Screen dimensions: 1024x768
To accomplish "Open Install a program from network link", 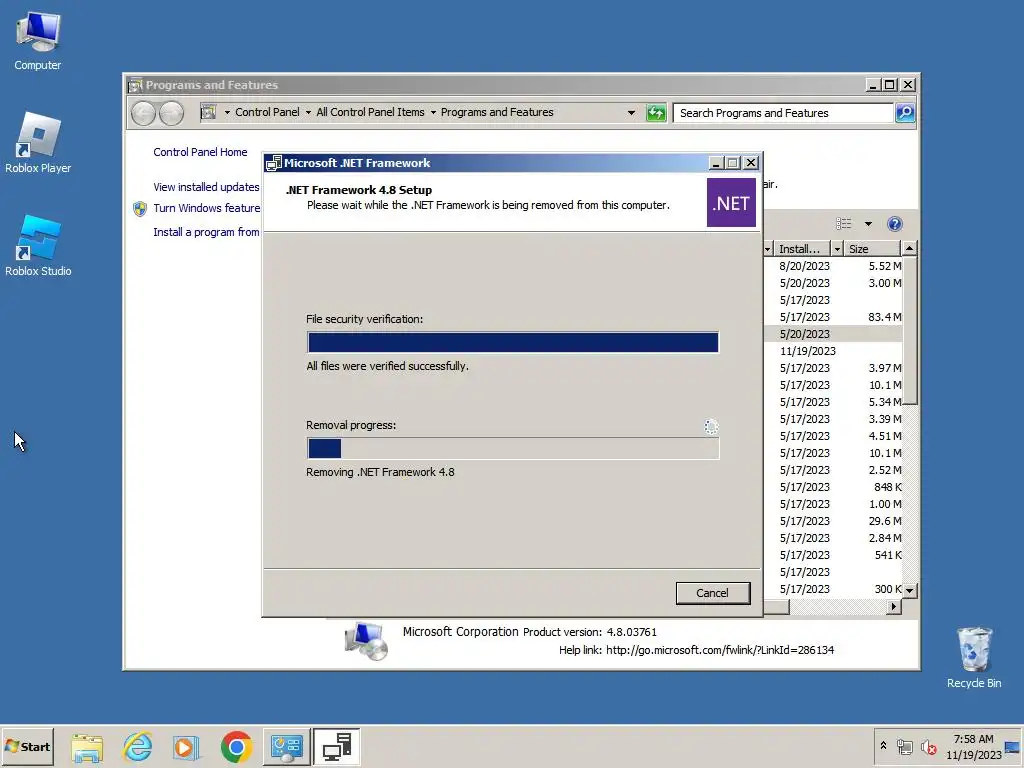I will (206, 232).
